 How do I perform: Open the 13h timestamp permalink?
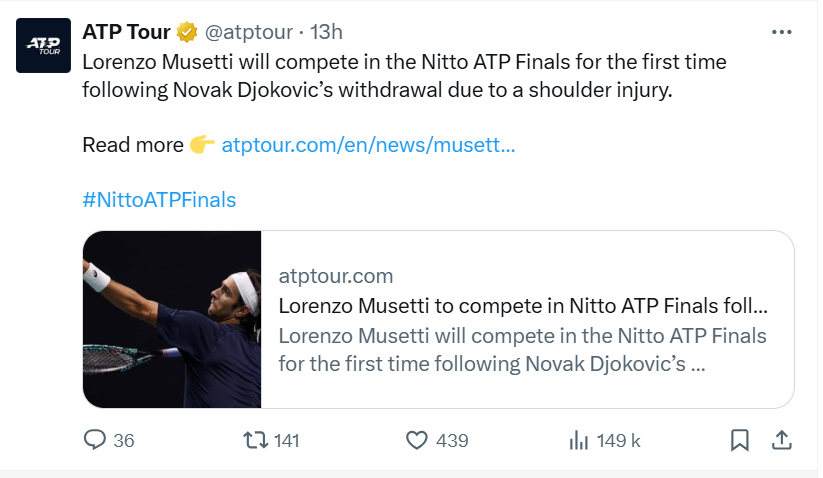(x=327, y=32)
